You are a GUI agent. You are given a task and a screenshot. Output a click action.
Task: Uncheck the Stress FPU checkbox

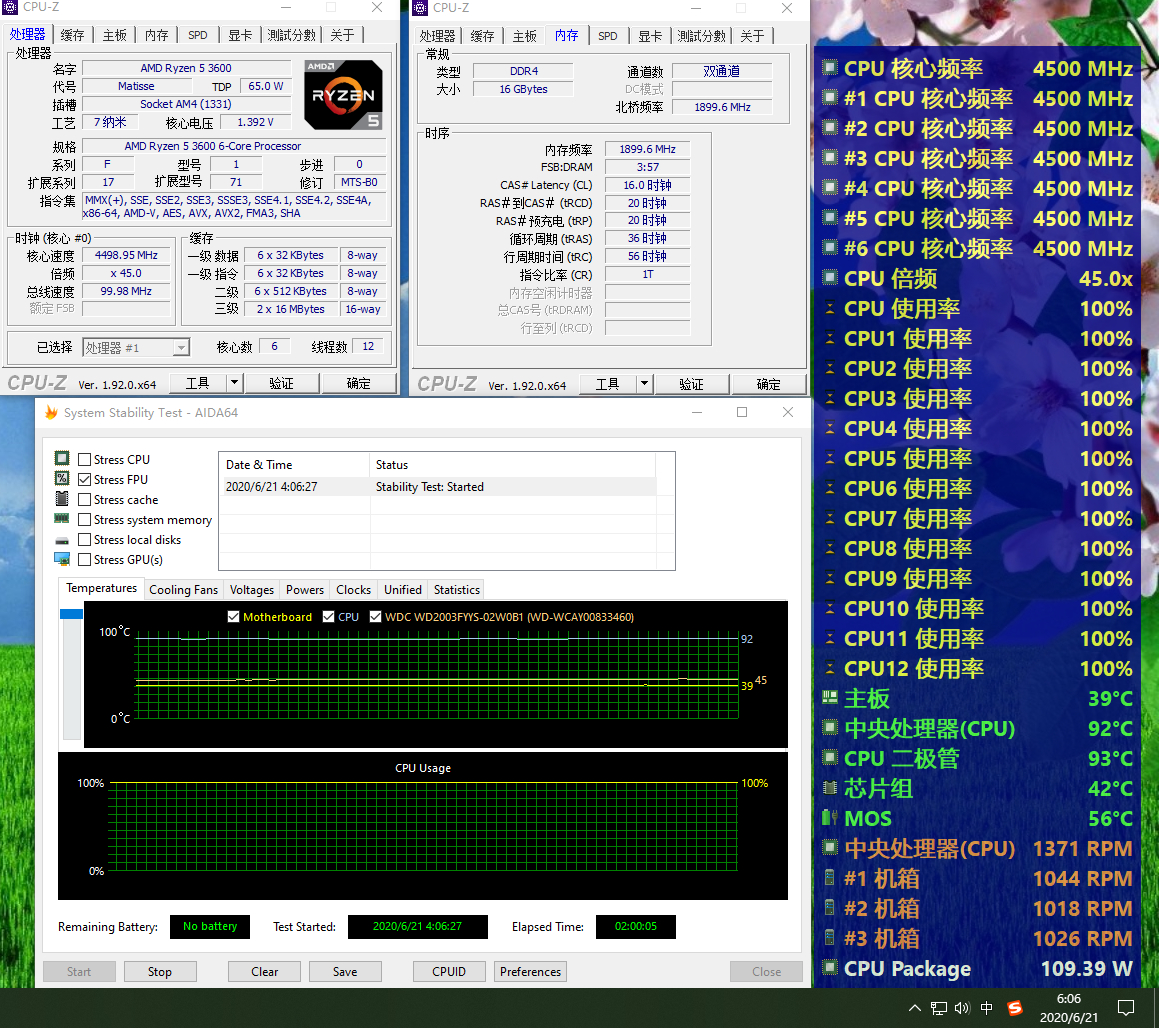(84, 480)
